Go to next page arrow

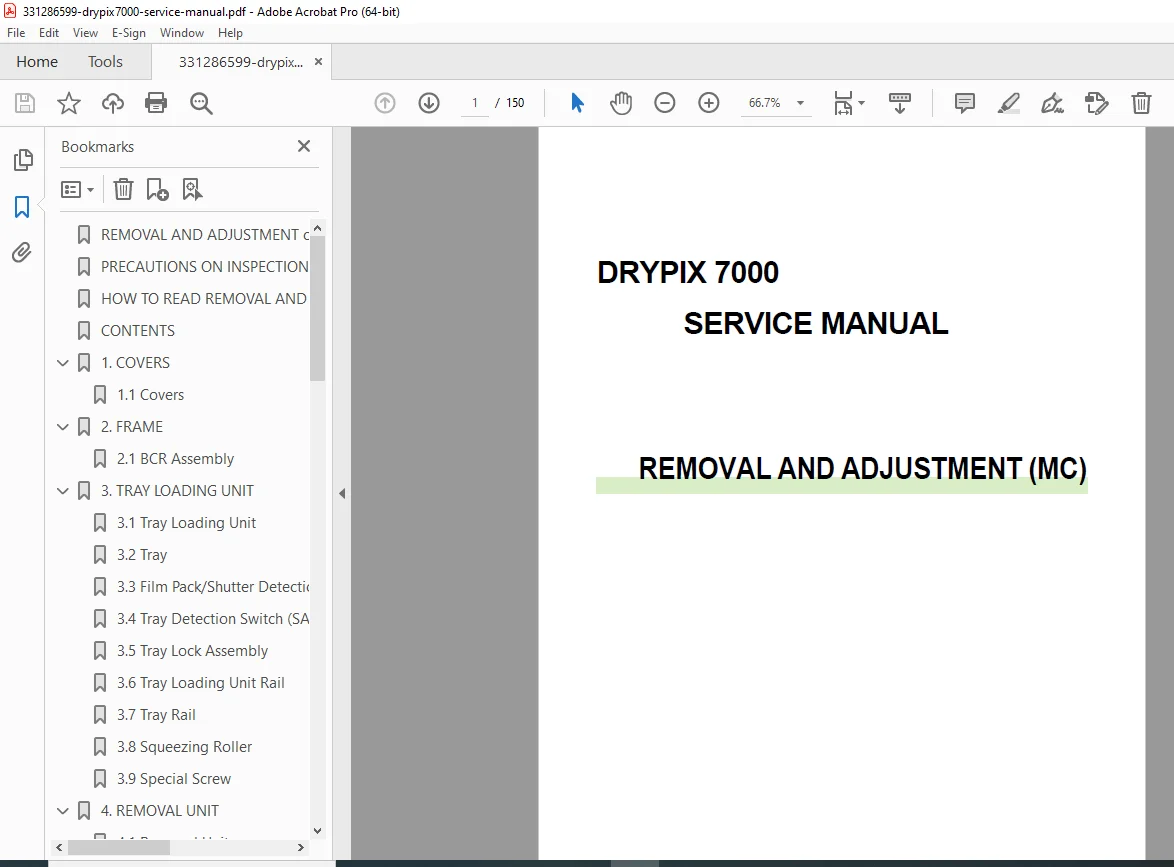pos(429,103)
